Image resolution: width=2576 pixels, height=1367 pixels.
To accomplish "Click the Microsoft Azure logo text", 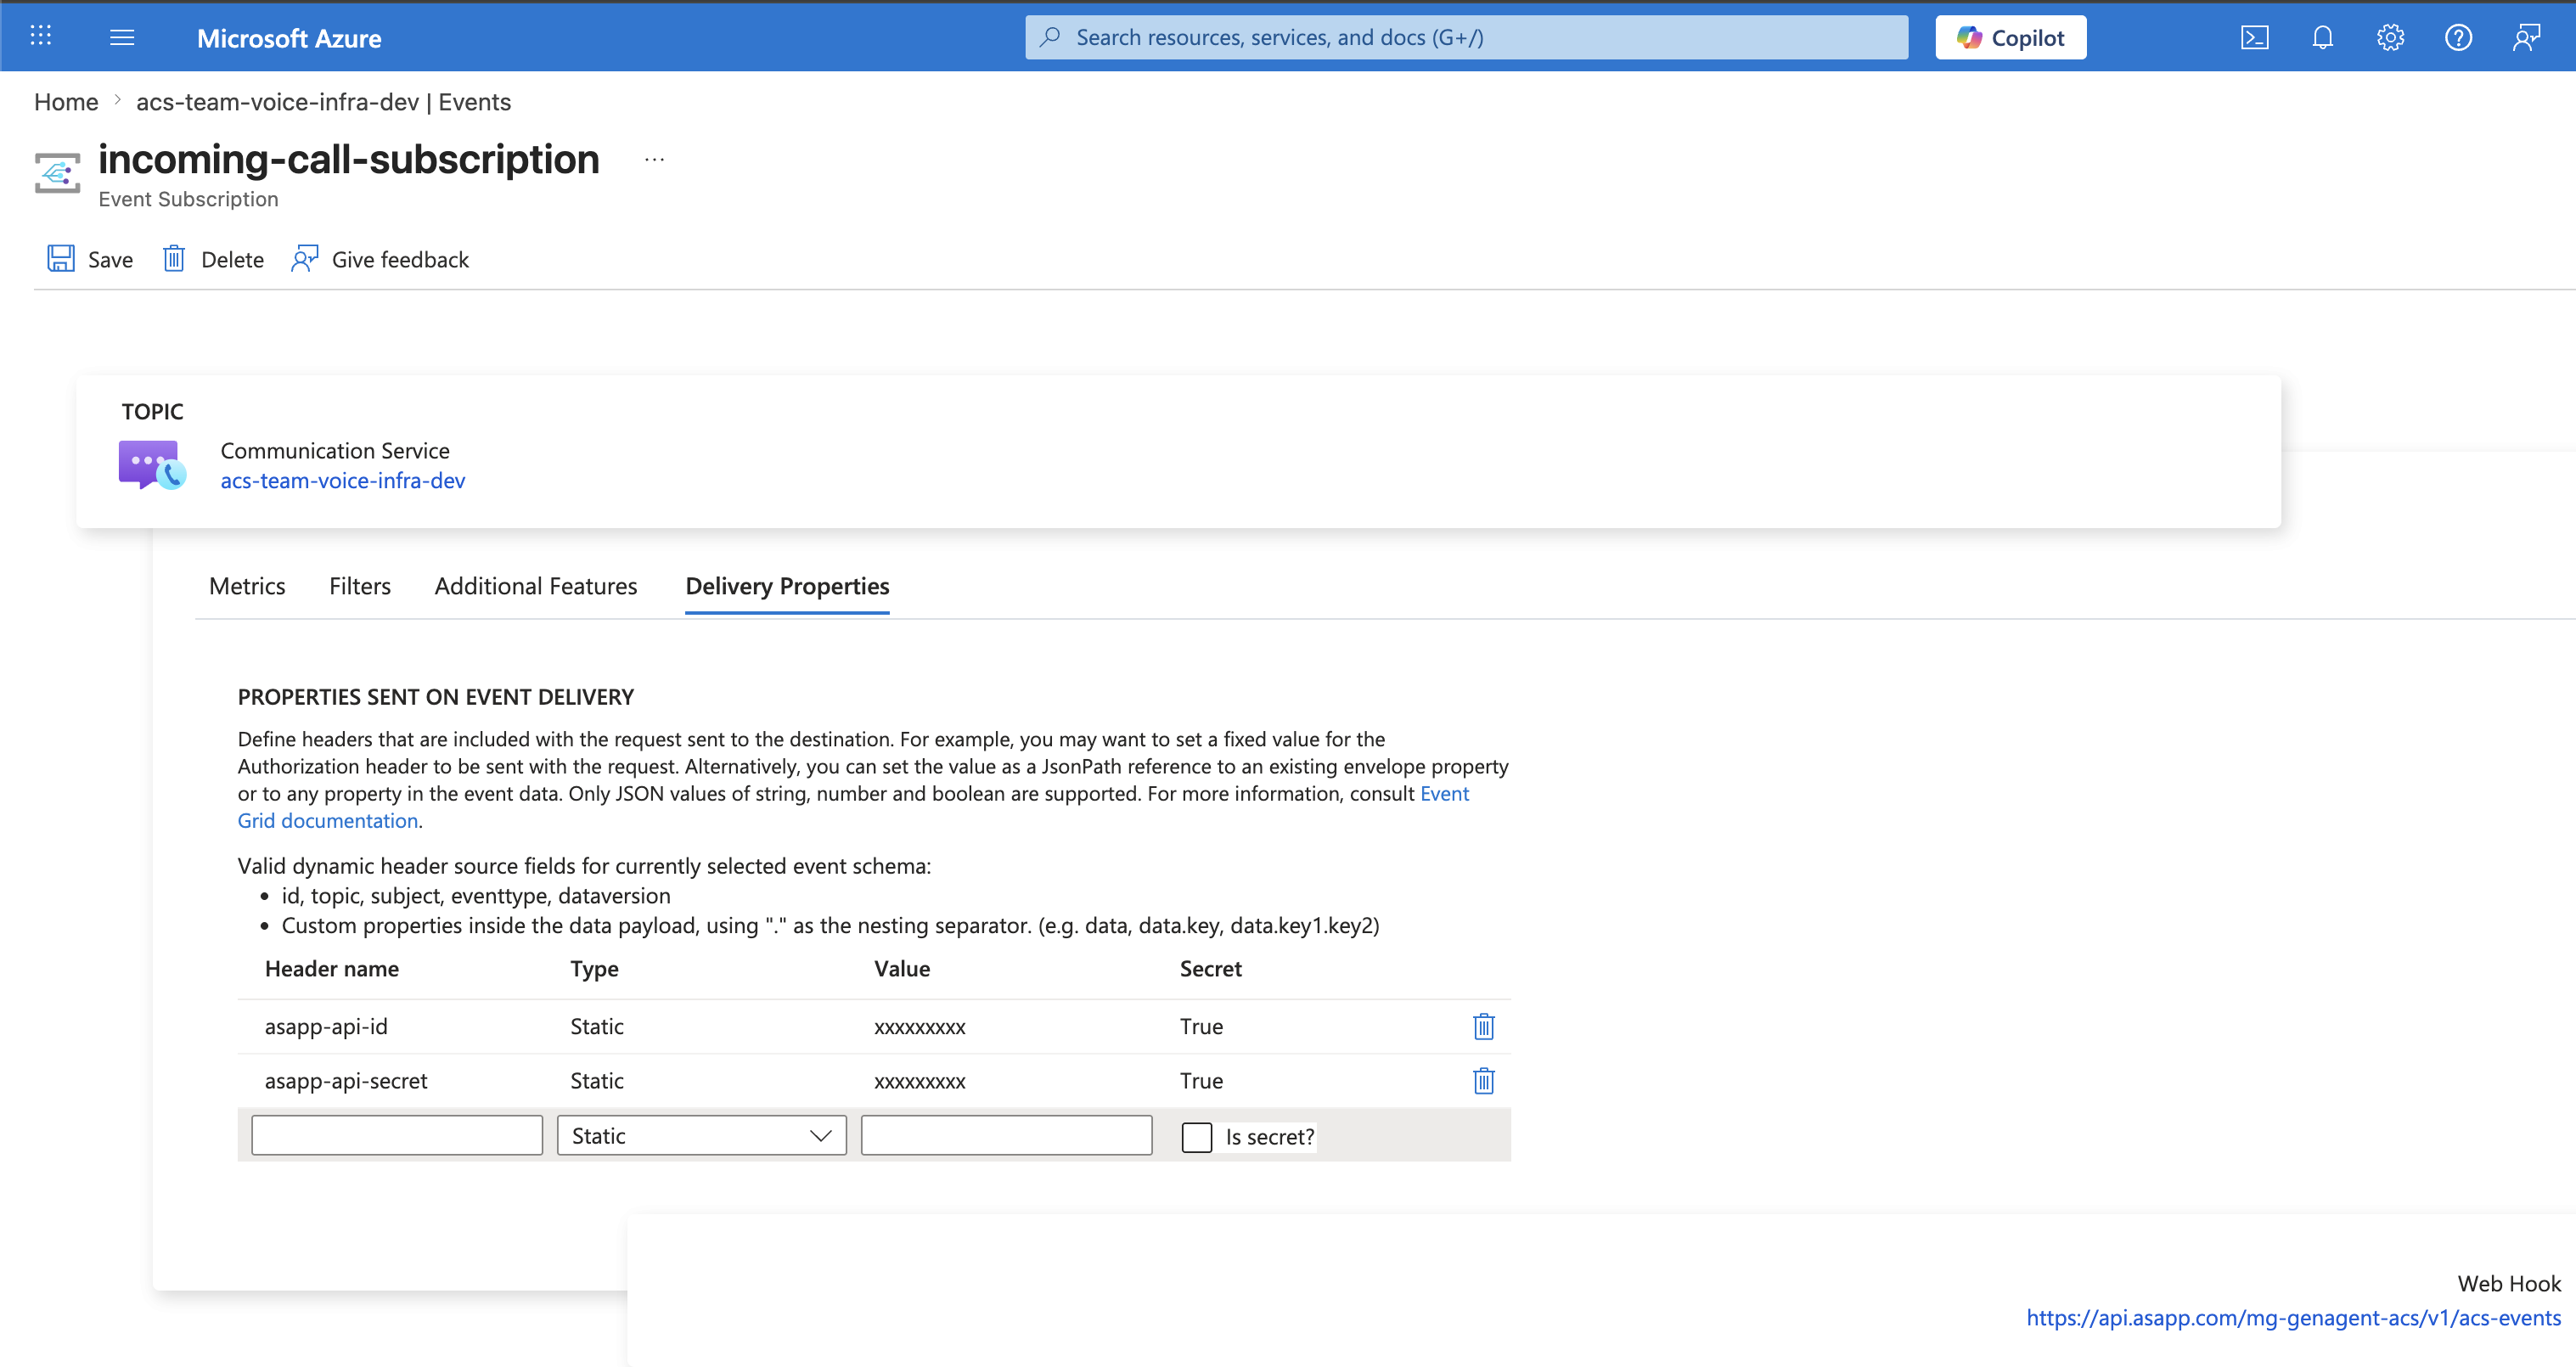I will point(289,38).
